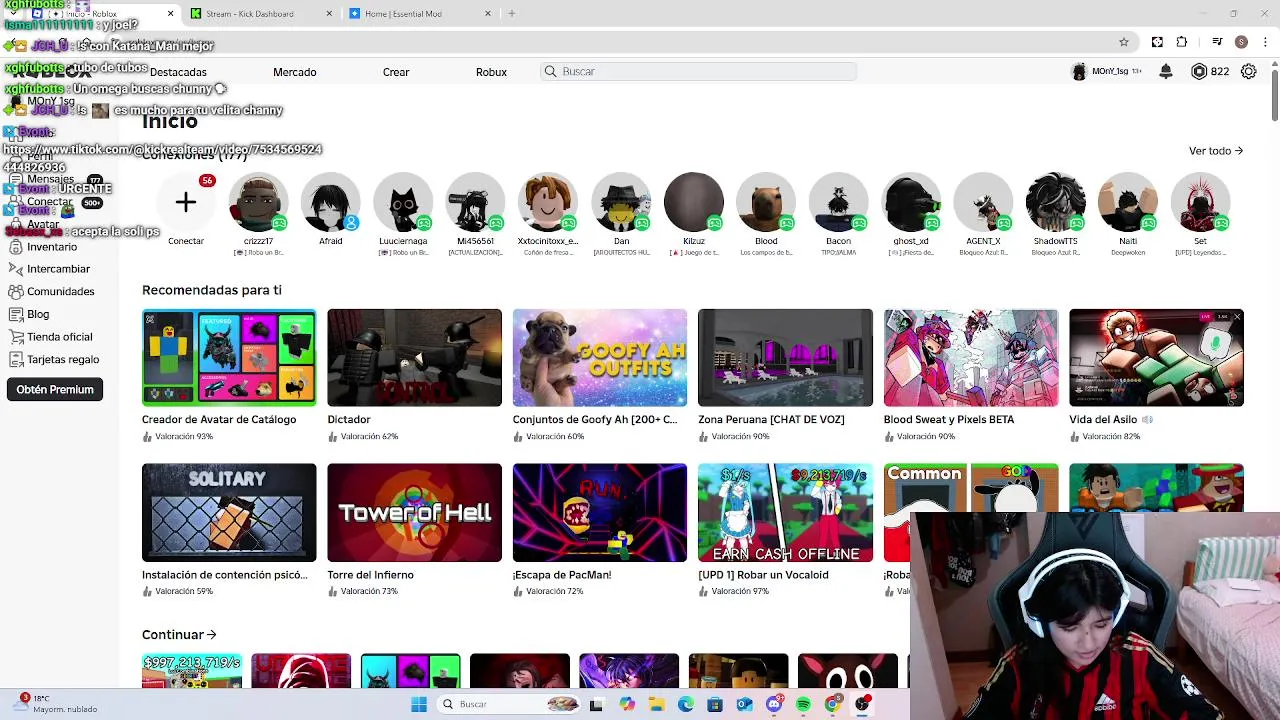Click the Windows Start button
1280x720 pixels.
419,704
